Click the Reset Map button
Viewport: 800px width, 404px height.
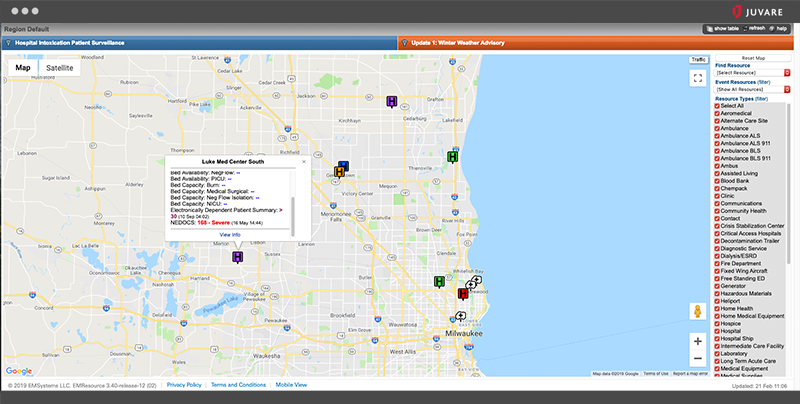pyautogui.click(x=753, y=58)
